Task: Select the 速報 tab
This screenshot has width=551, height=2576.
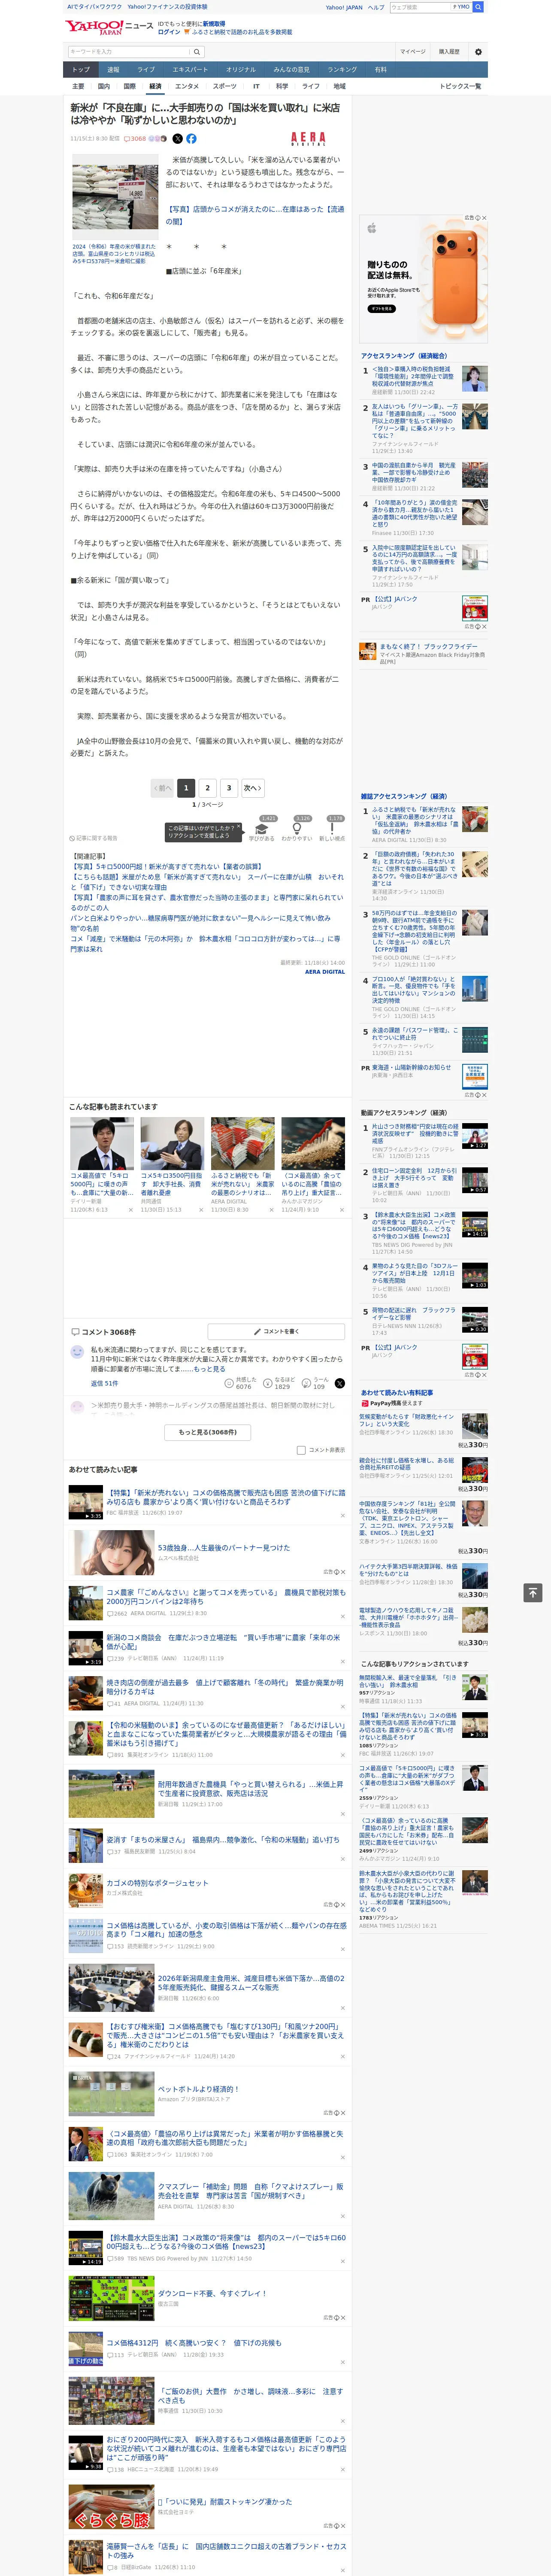Action: (x=113, y=69)
